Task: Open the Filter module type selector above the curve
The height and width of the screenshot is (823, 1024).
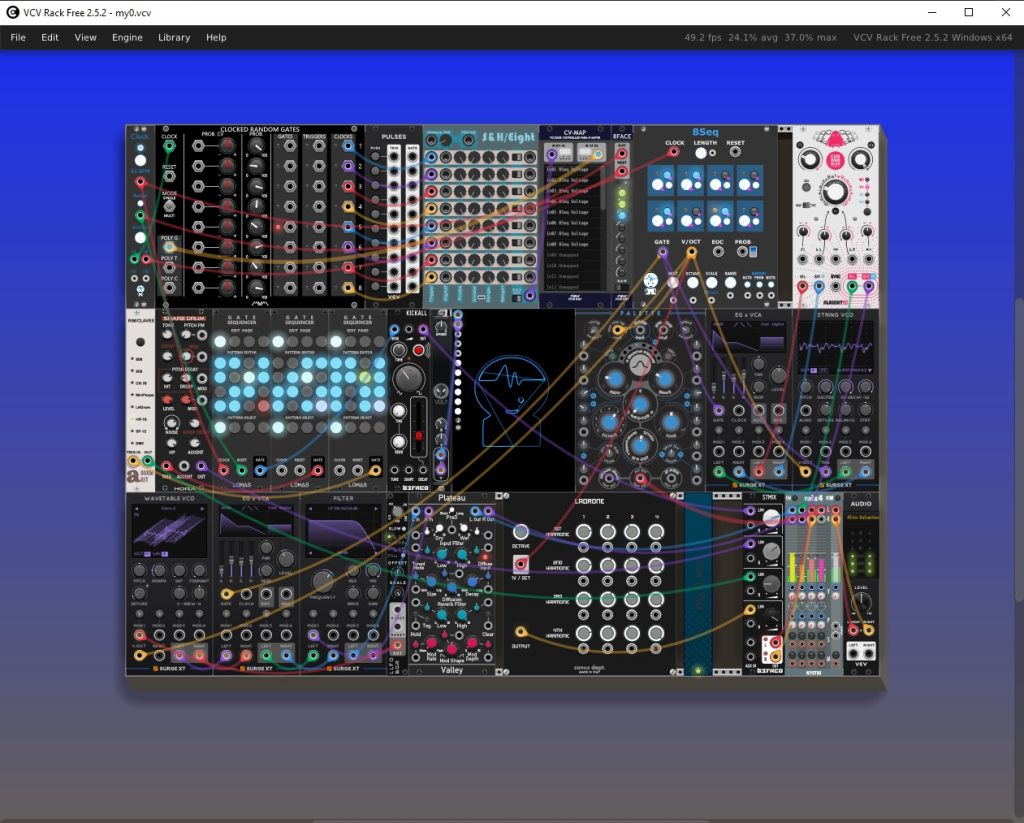Action: [x=344, y=508]
